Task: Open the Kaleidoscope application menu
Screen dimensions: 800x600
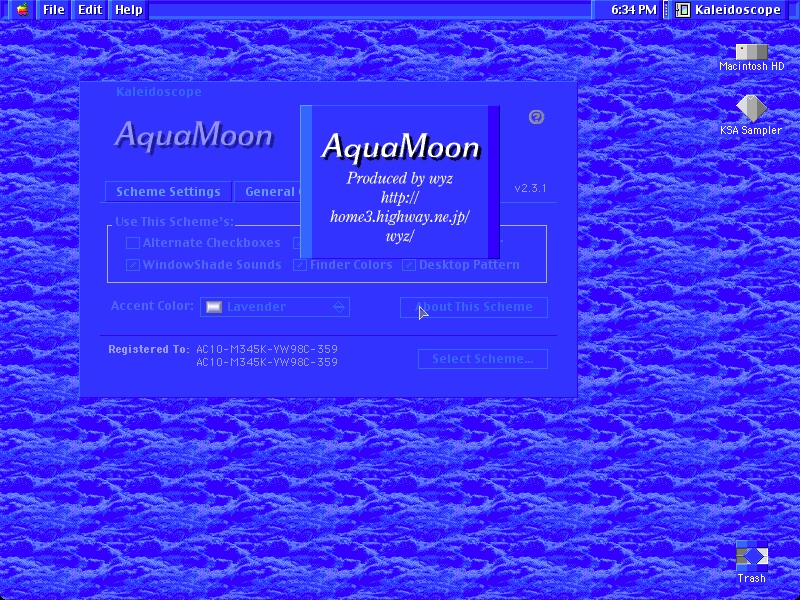Action: coord(729,10)
